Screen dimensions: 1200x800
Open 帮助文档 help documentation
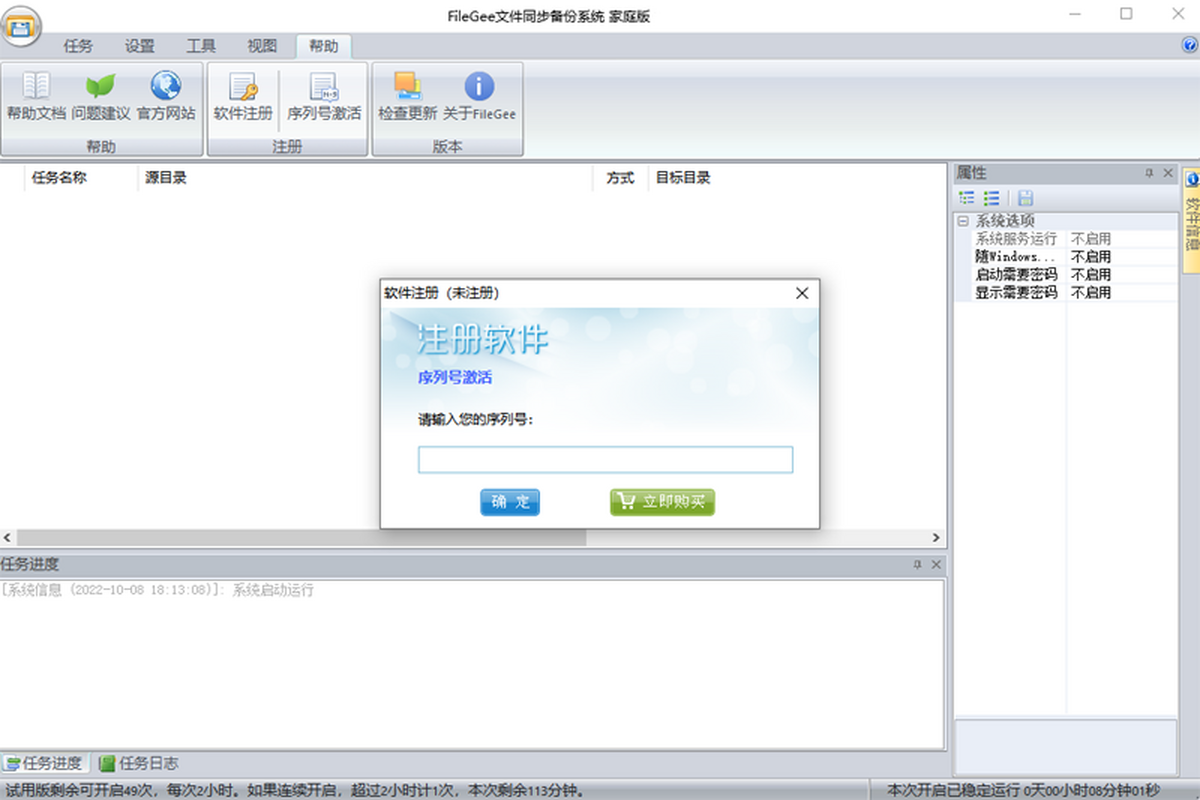[36, 97]
